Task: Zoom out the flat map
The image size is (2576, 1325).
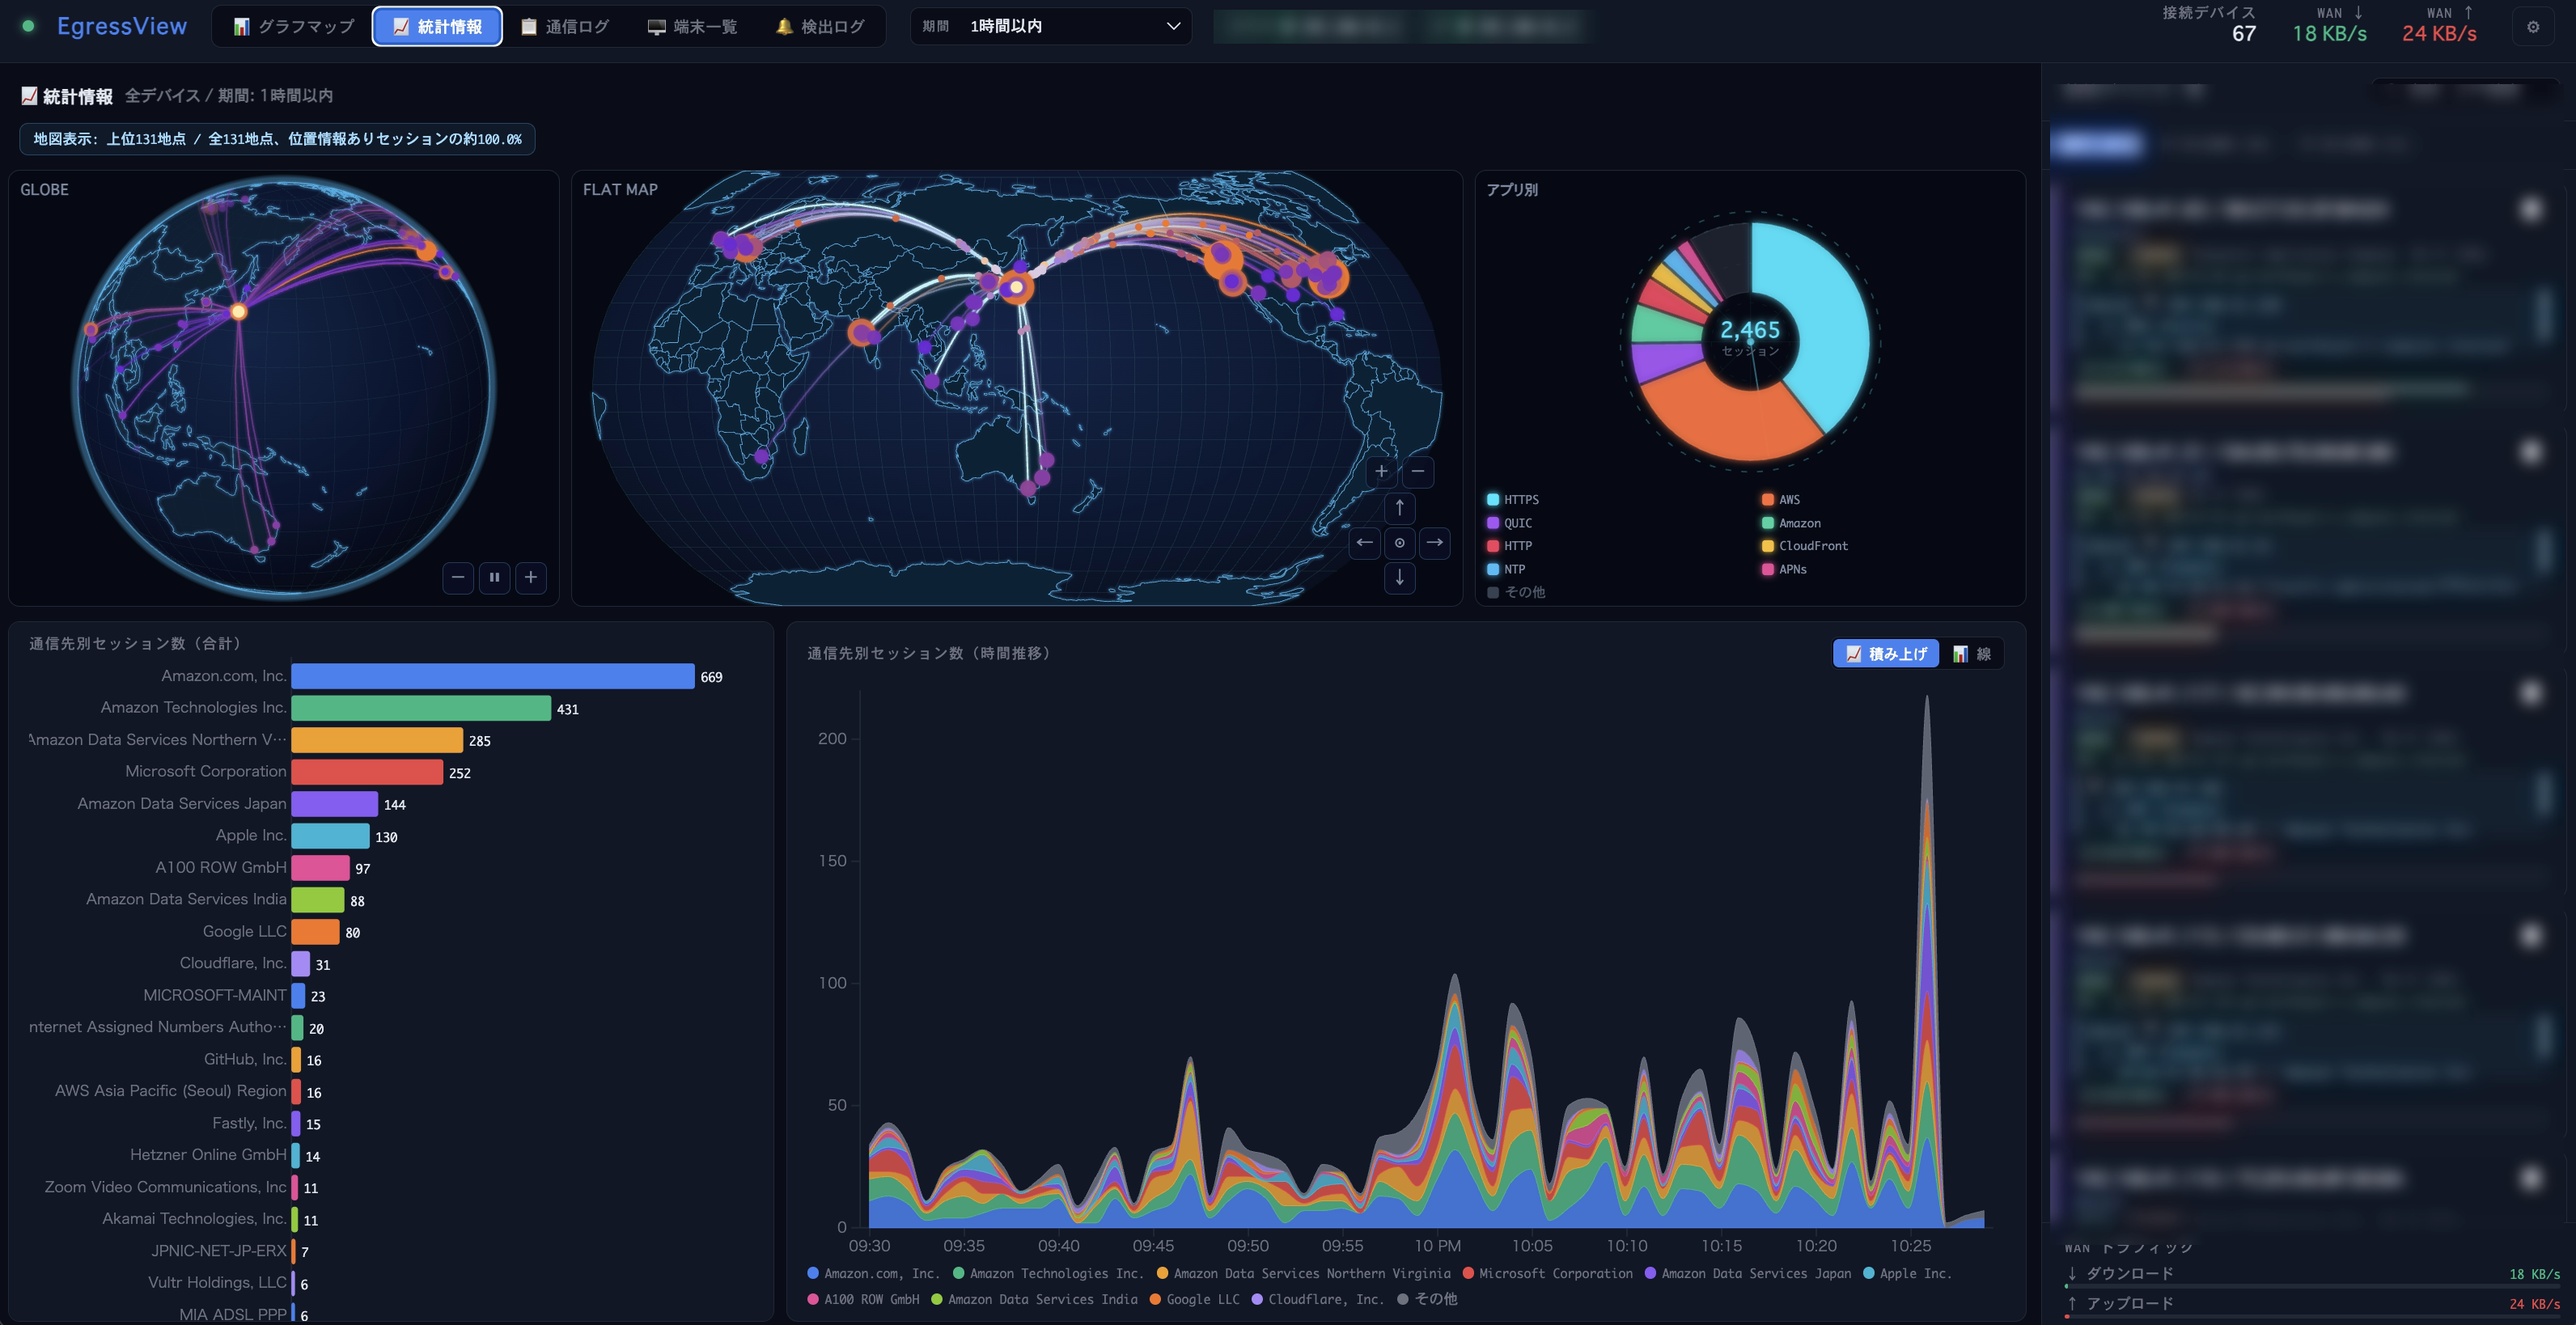Action: pos(1418,471)
